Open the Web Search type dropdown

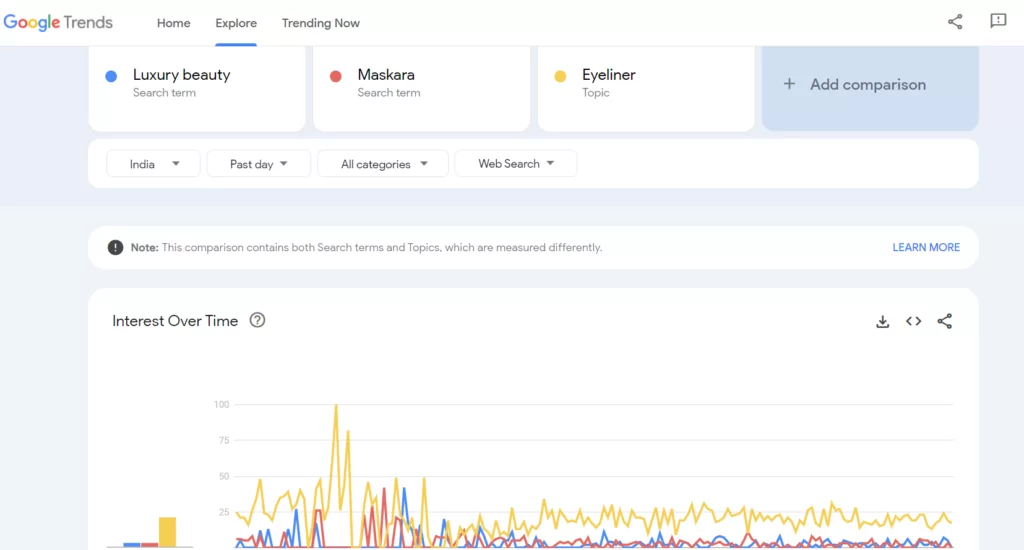(x=516, y=164)
